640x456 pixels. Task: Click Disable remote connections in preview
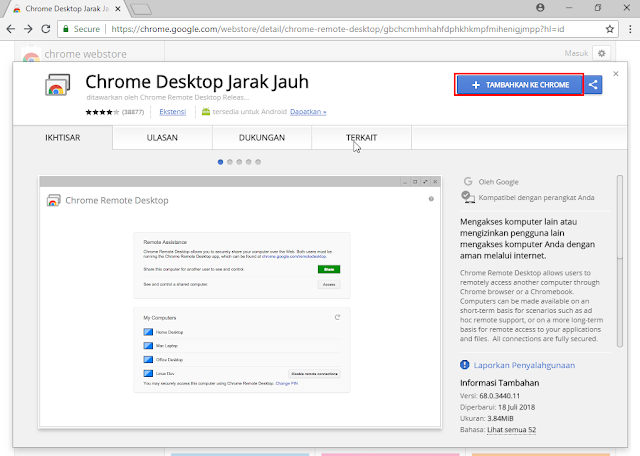click(x=314, y=374)
